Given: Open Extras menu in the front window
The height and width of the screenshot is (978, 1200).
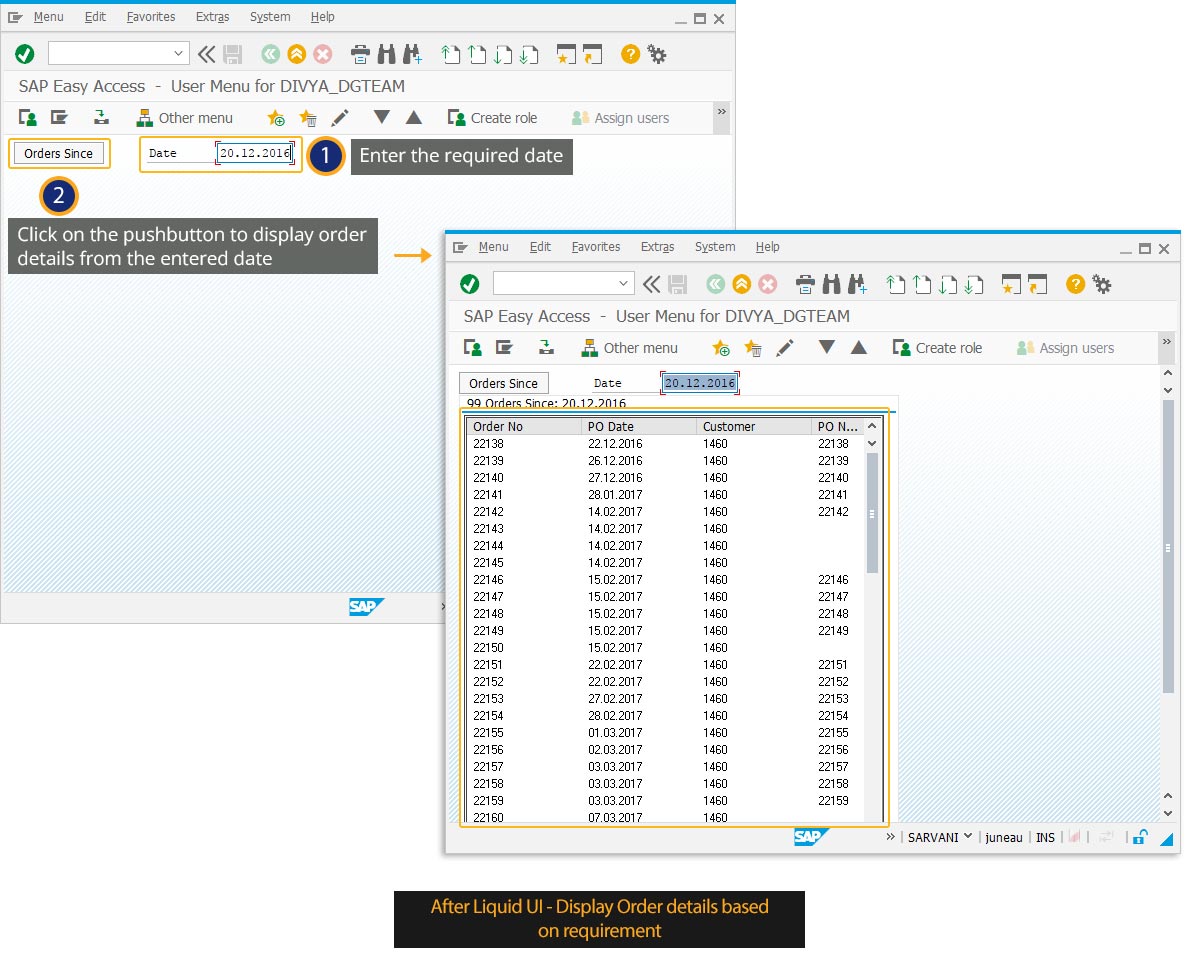Looking at the screenshot, I should pos(658,247).
